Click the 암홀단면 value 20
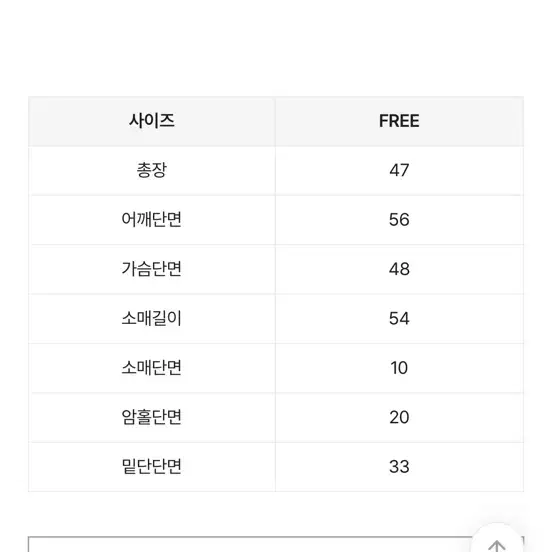 pos(399,418)
